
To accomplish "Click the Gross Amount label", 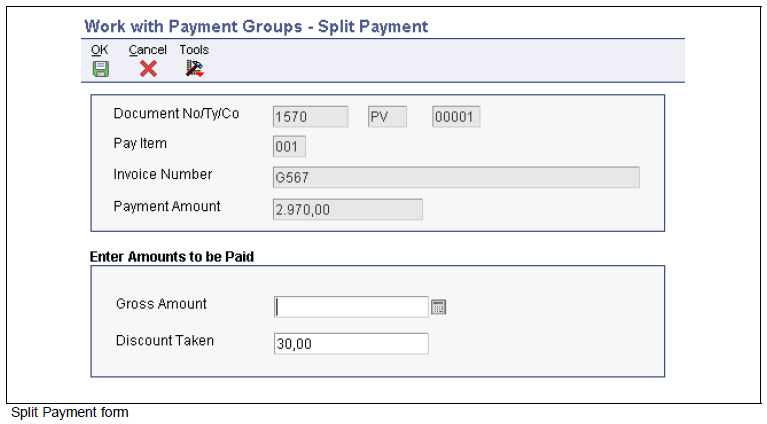I will pos(161,304).
